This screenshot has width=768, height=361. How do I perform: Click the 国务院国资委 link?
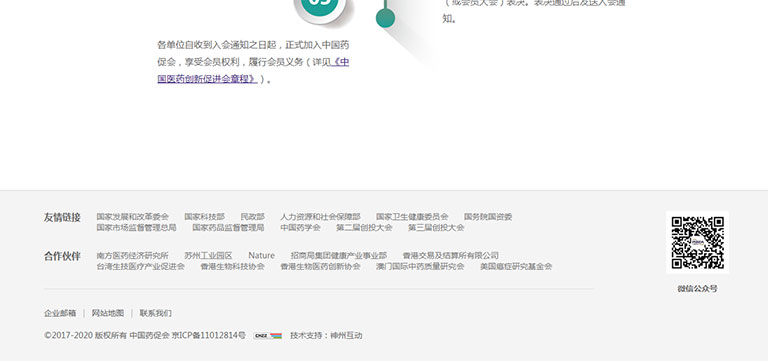click(488, 217)
